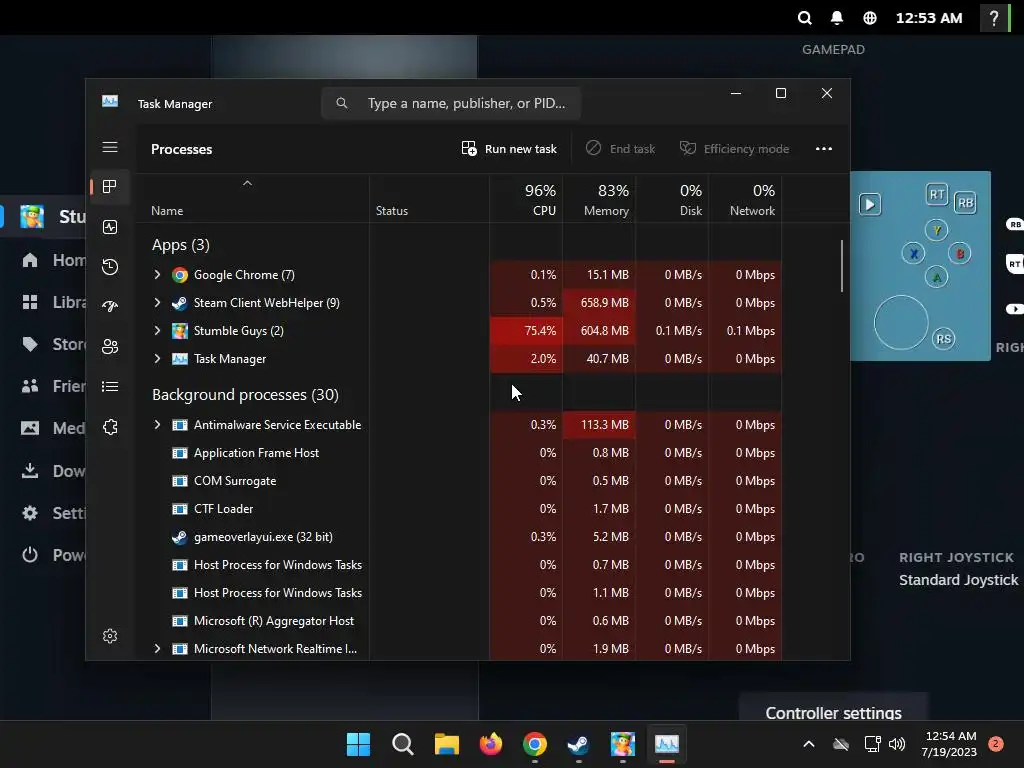Launch Firefox from the taskbar
The height and width of the screenshot is (768, 1024).
[491, 744]
